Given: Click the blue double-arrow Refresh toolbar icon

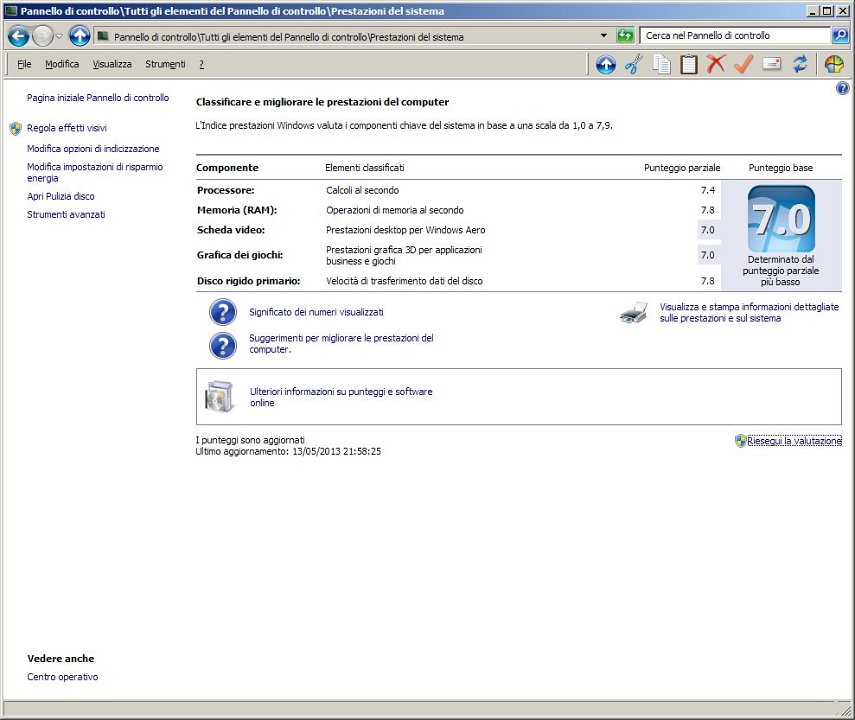Looking at the screenshot, I should click(x=799, y=64).
